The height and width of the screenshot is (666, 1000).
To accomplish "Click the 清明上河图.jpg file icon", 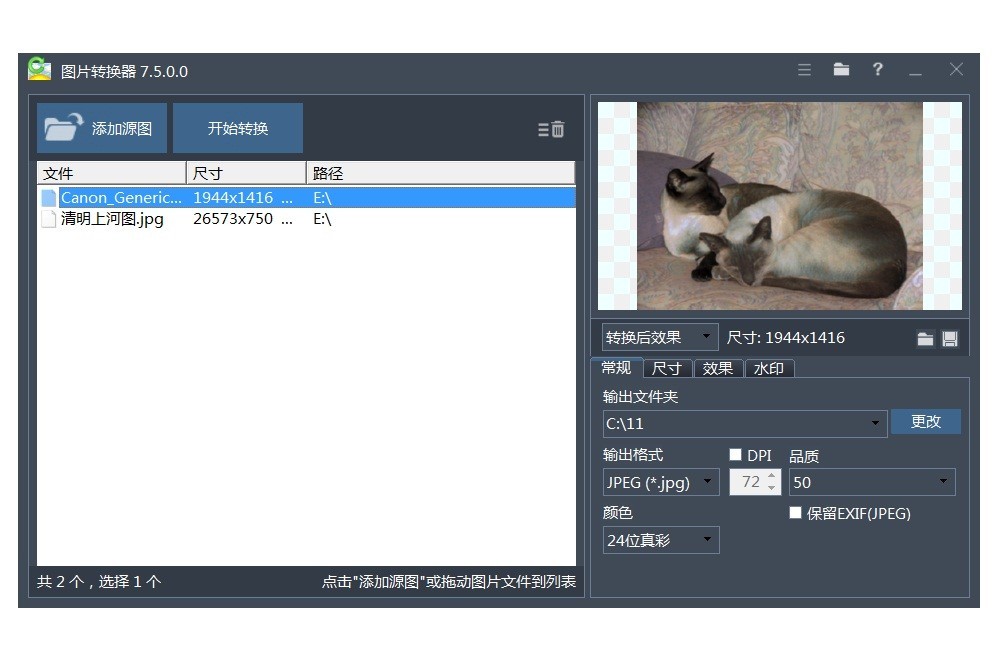I will pyautogui.click(x=48, y=219).
